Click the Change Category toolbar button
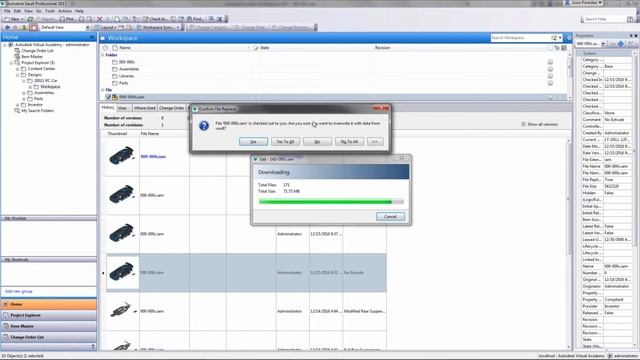Image resolution: width=640 pixels, height=360 pixels. tap(210, 27)
